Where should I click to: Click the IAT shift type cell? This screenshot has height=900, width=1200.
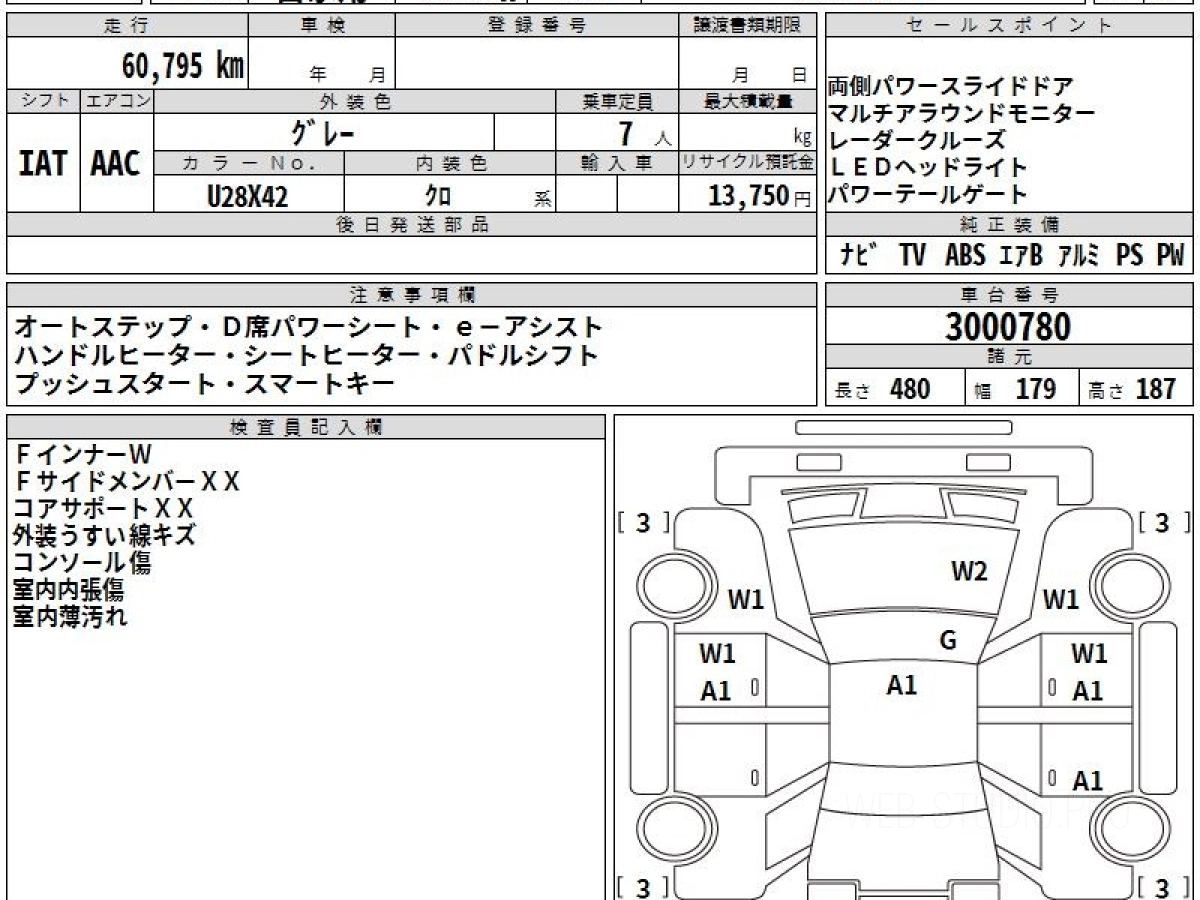pyautogui.click(x=43, y=164)
